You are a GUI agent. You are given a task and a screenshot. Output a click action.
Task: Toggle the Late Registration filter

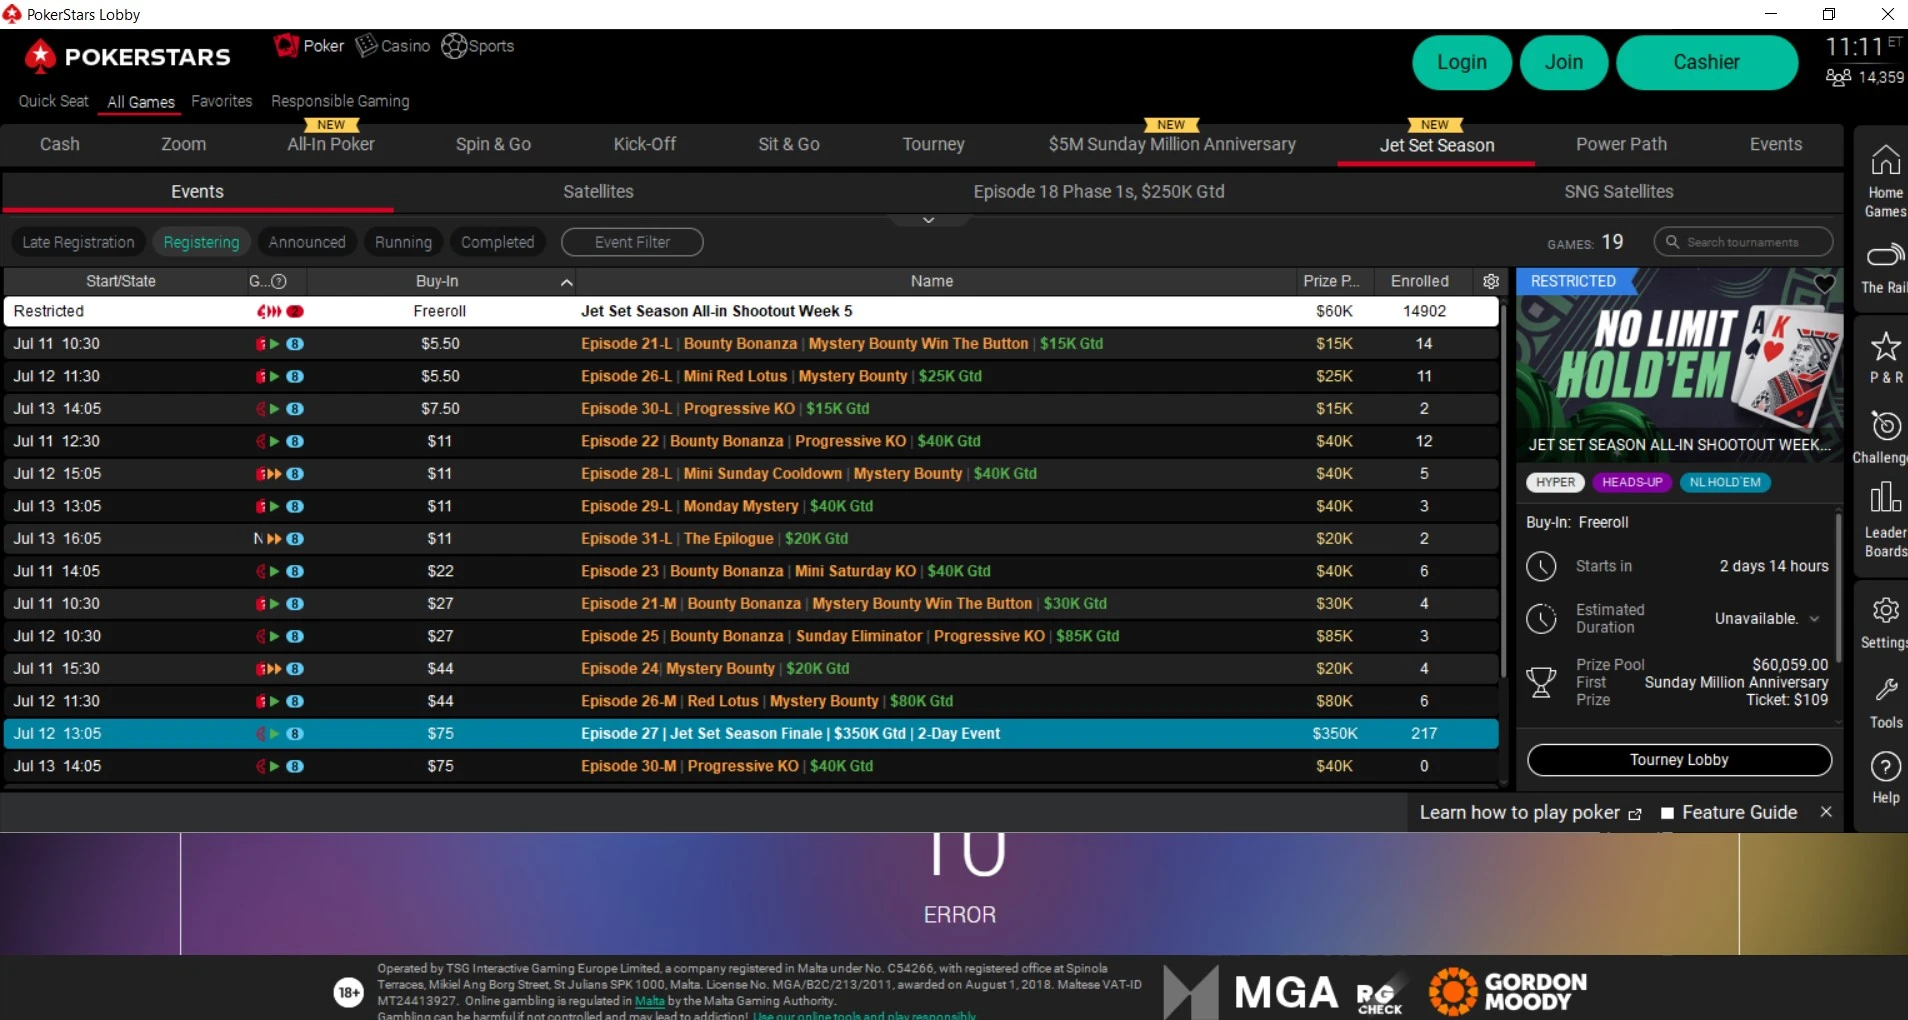point(78,242)
